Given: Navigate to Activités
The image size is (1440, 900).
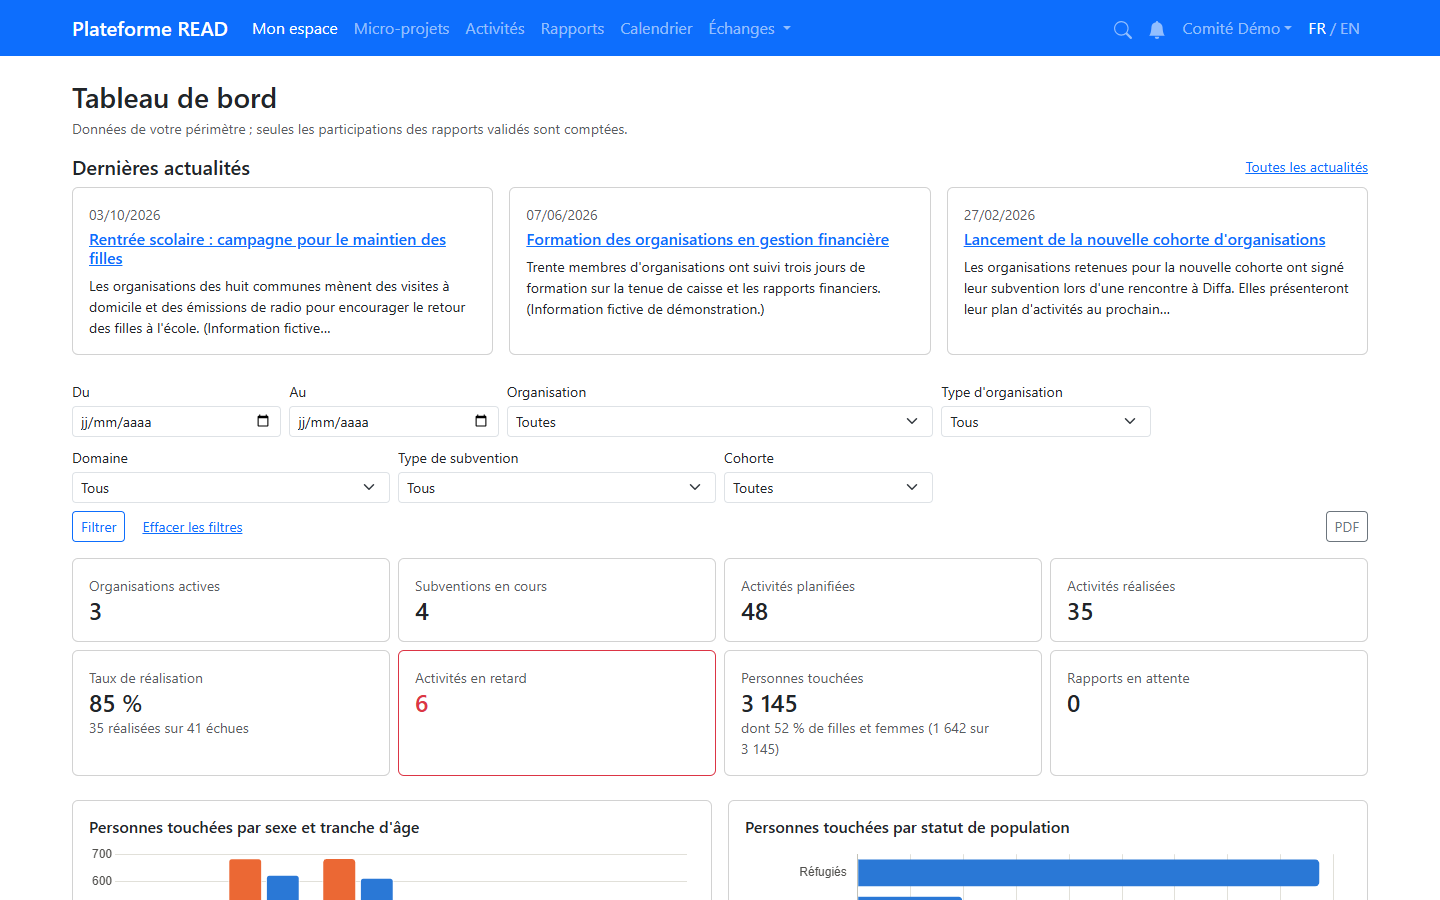Looking at the screenshot, I should [495, 29].
